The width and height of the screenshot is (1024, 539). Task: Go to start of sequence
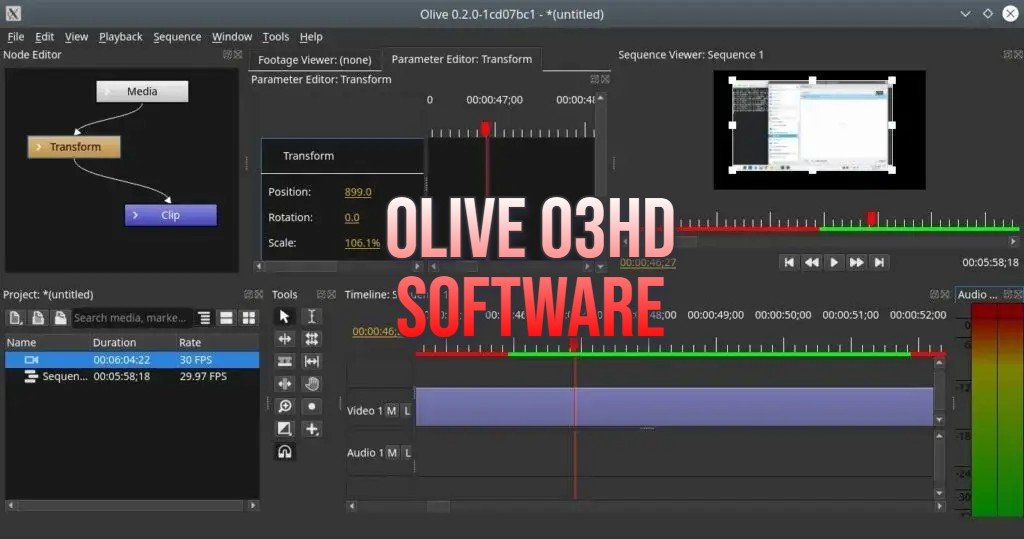pos(789,263)
